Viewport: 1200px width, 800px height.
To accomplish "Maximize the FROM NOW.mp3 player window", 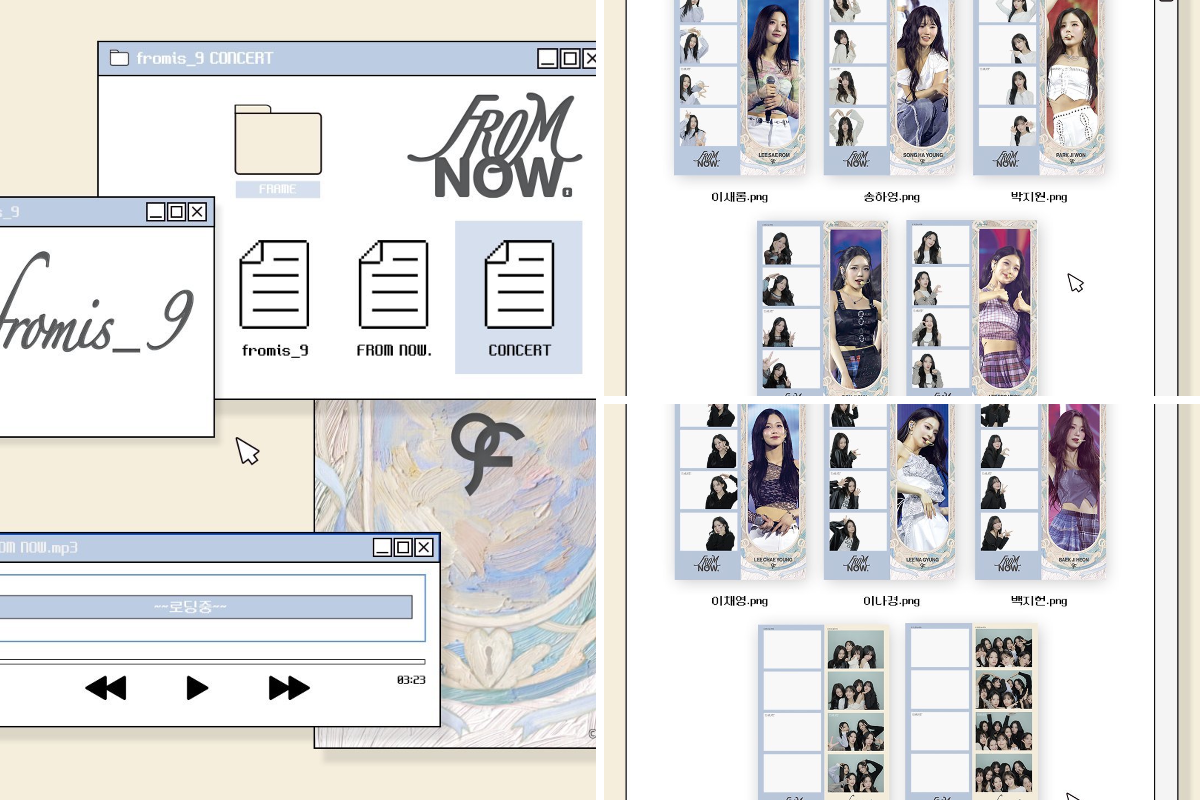I will coord(403,547).
